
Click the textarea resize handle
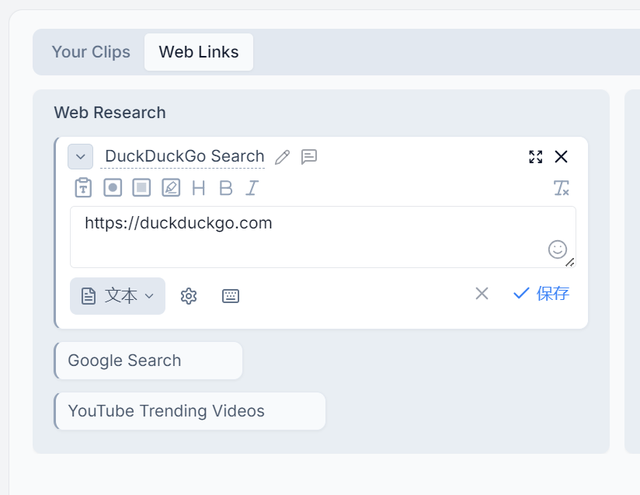pos(570,262)
